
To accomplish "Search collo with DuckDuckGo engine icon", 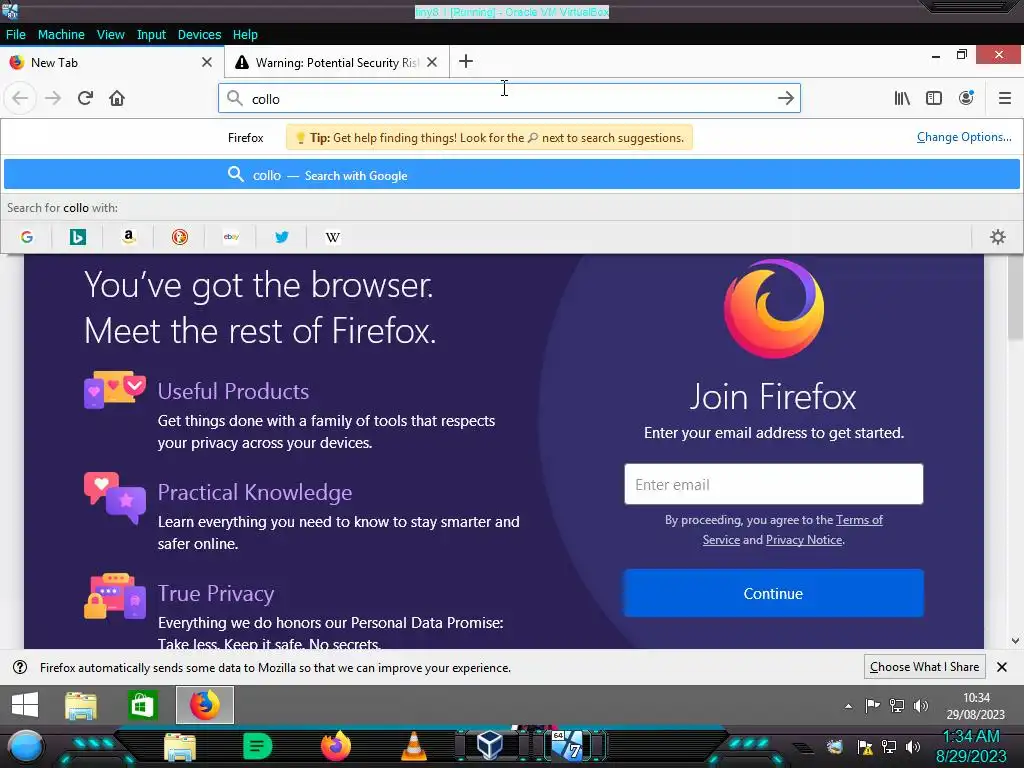I will pyautogui.click(x=180, y=237).
